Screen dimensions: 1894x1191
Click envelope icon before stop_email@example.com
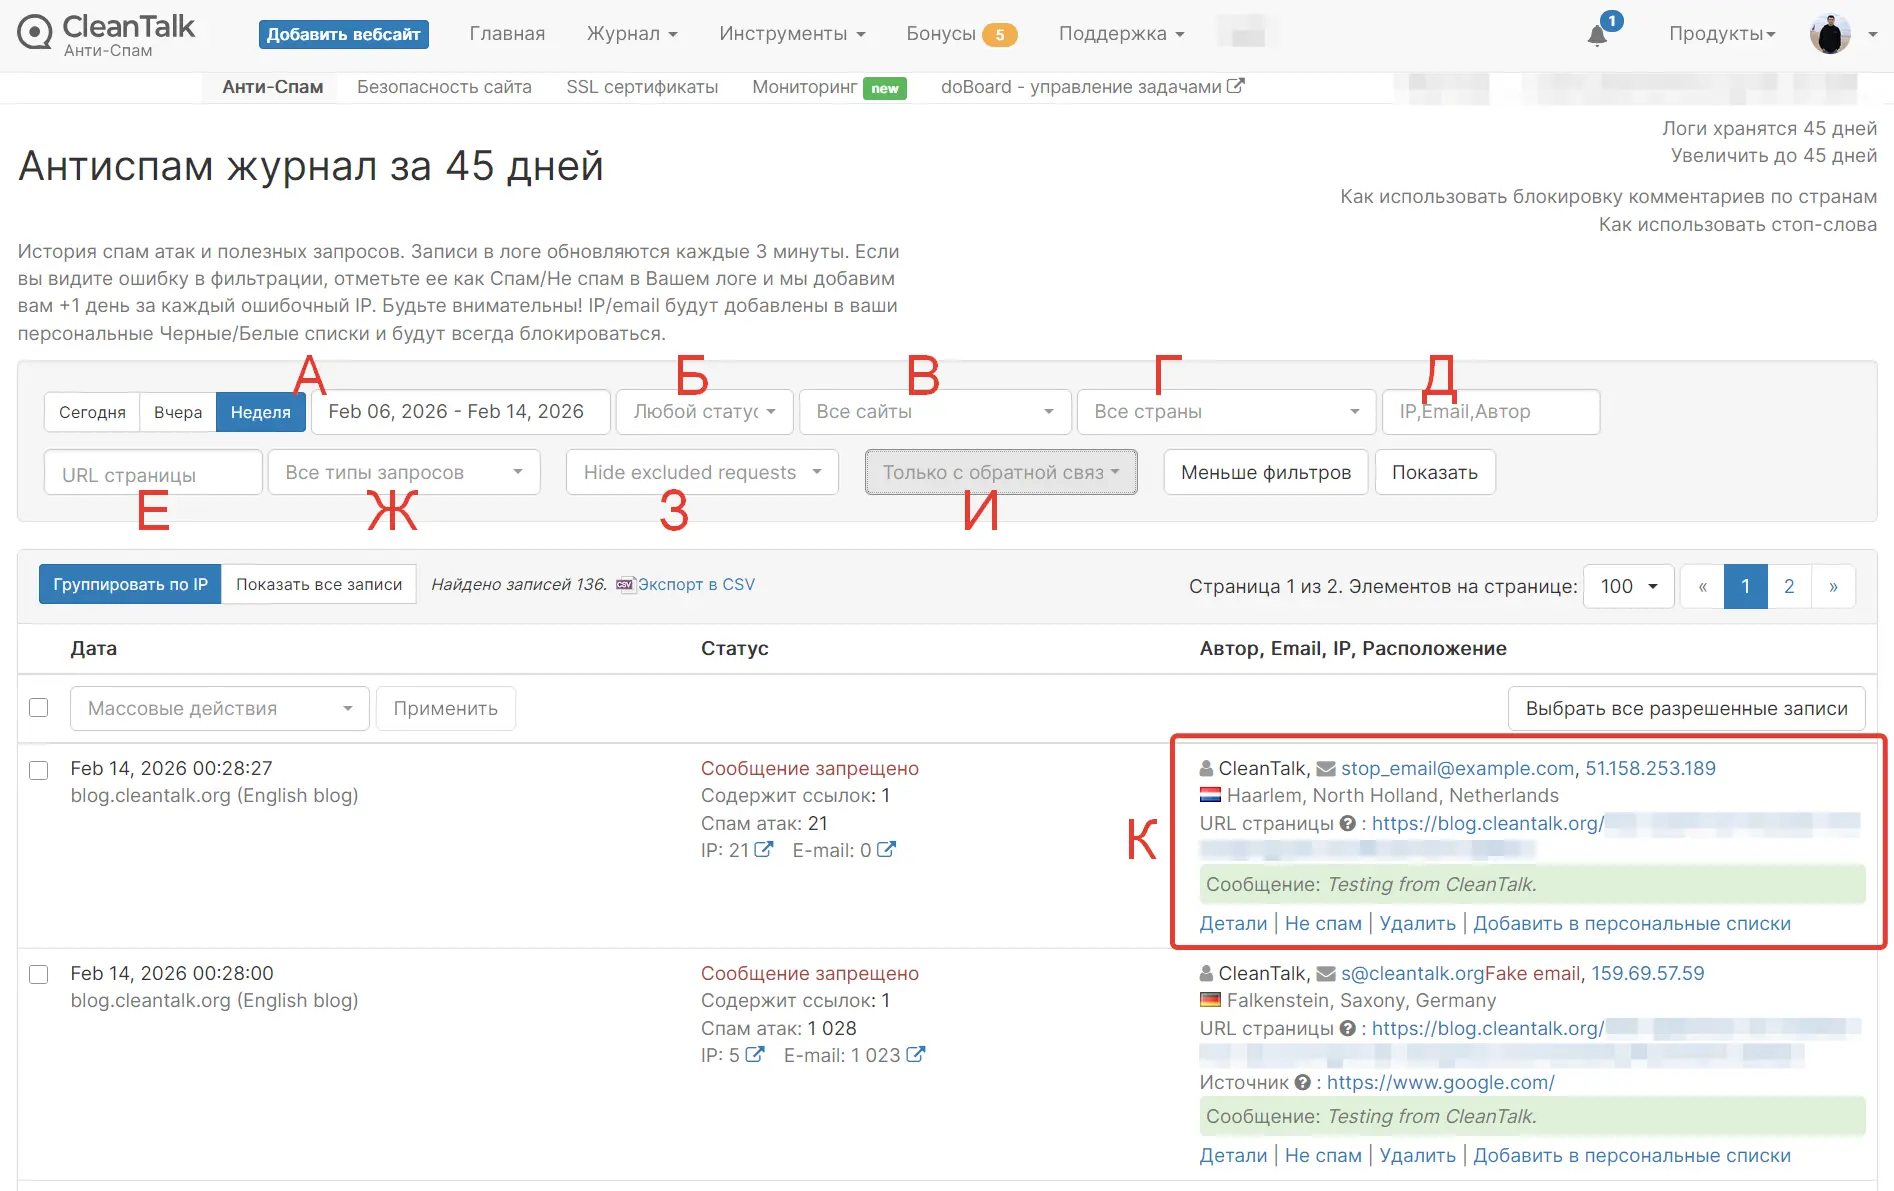(1325, 768)
